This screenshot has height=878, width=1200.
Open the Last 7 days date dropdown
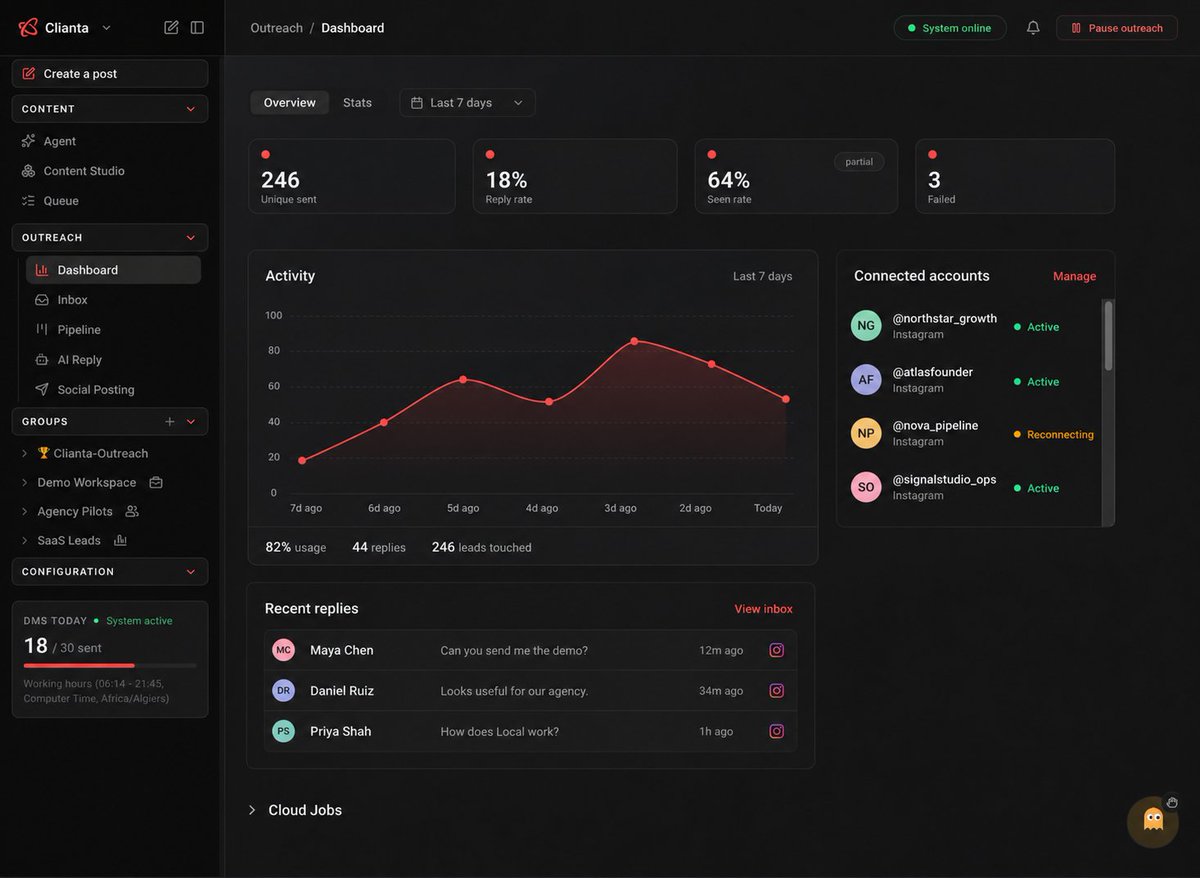pos(467,103)
